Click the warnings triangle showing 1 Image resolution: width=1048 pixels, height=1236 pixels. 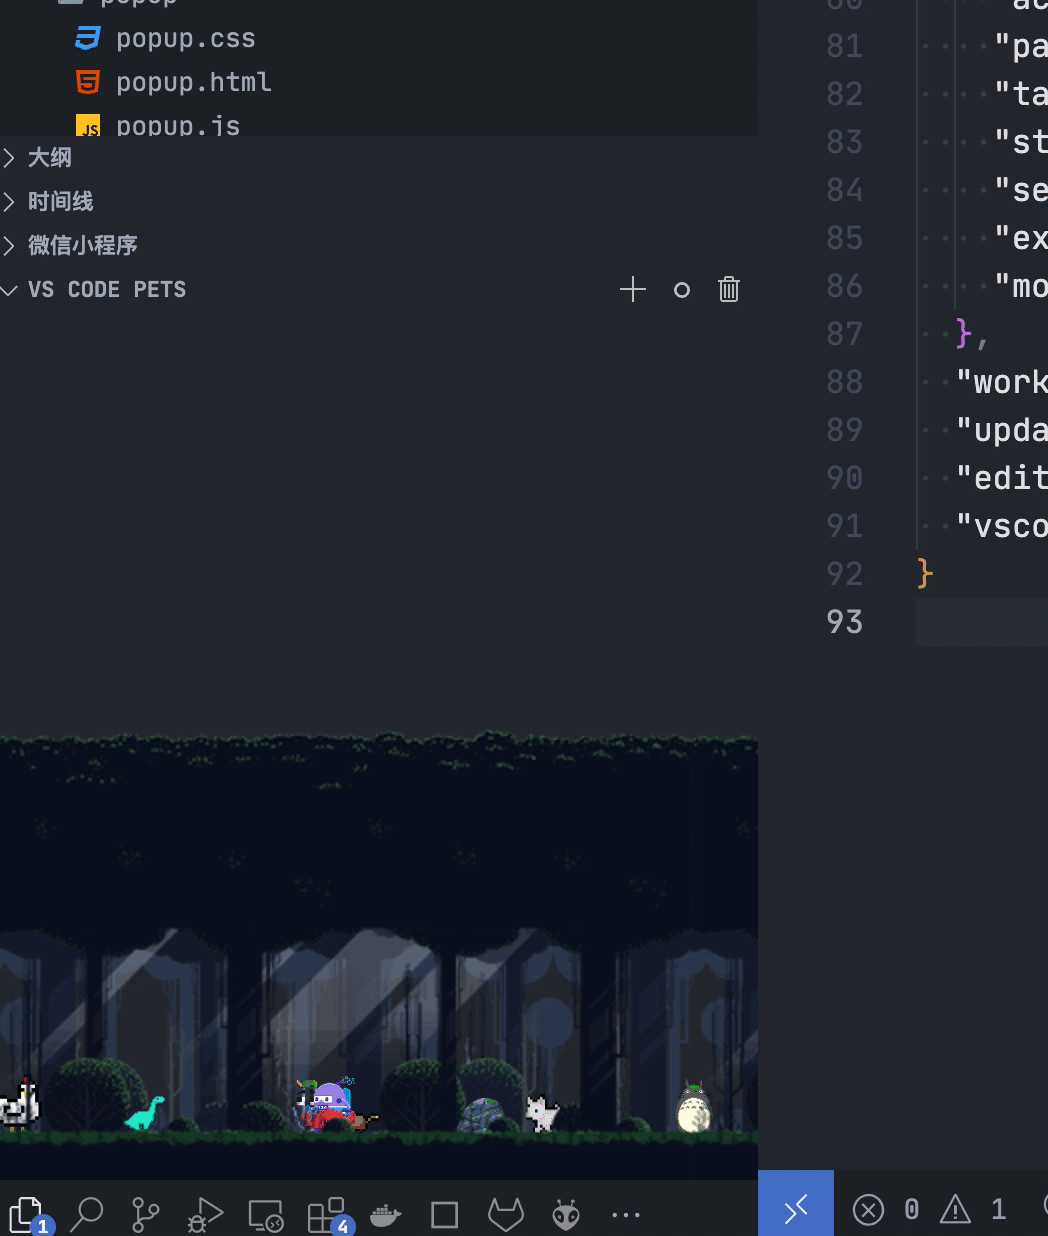pyautogui.click(x=955, y=1210)
